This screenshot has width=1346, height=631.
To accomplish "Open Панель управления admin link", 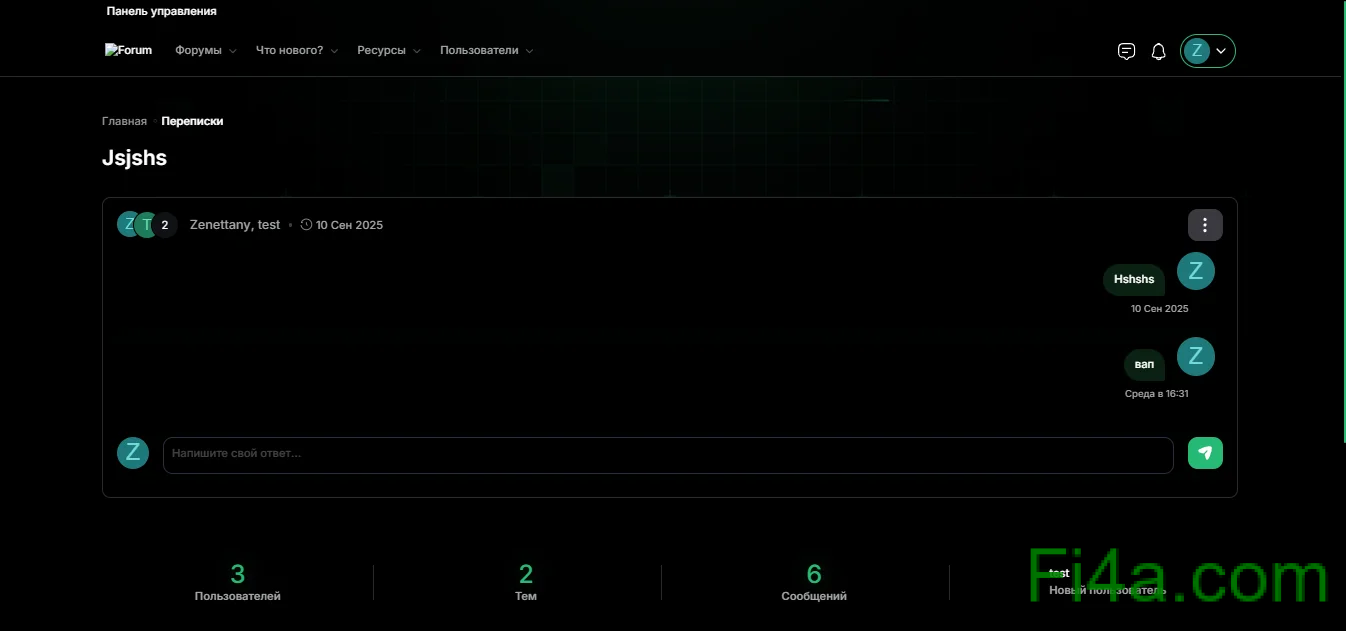I will pos(161,11).
